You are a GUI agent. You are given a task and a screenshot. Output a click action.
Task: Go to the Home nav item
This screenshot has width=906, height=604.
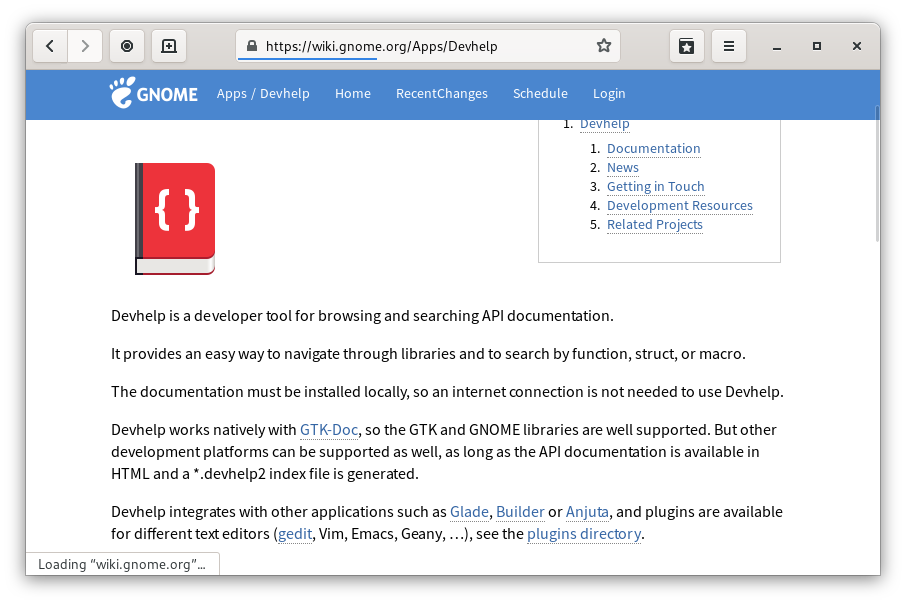pyautogui.click(x=352, y=94)
